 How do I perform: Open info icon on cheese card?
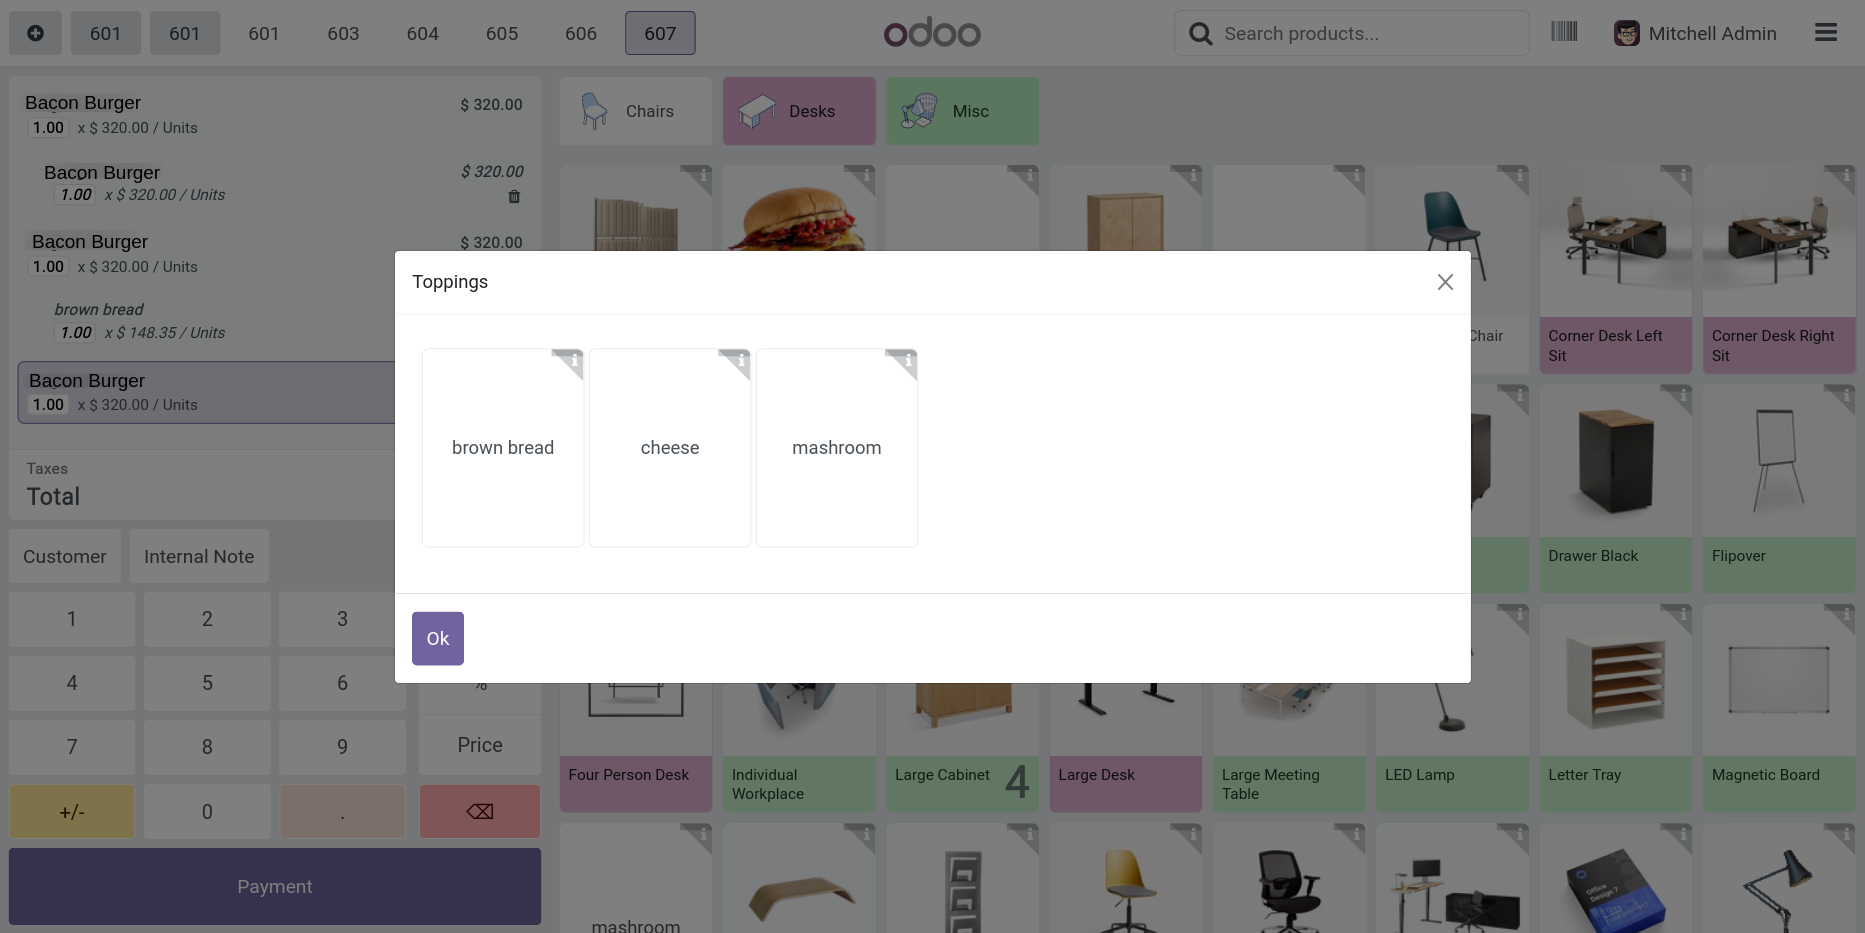[x=740, y=360]
